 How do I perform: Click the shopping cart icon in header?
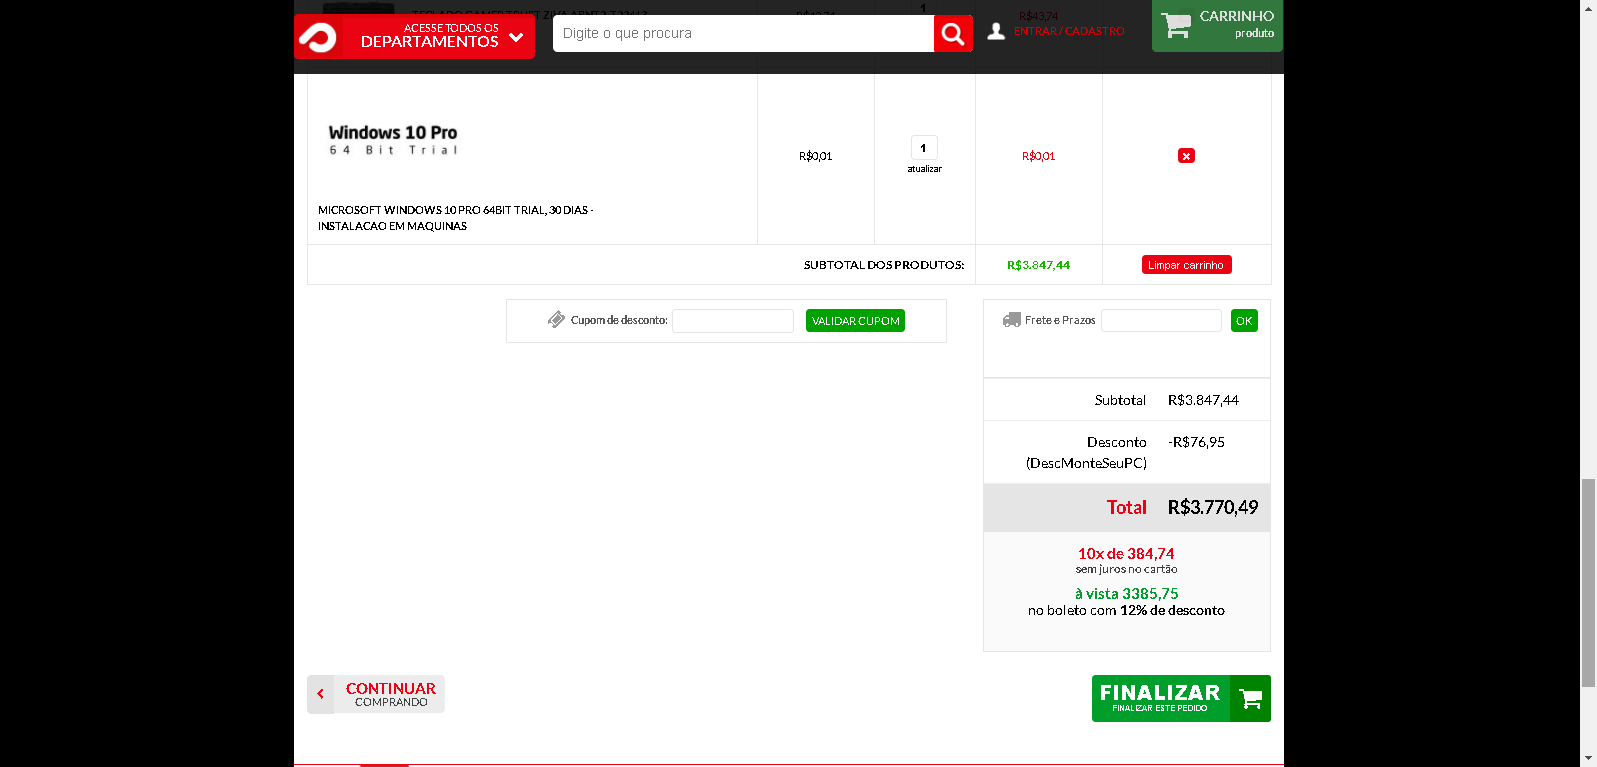tap(1177, 25)
